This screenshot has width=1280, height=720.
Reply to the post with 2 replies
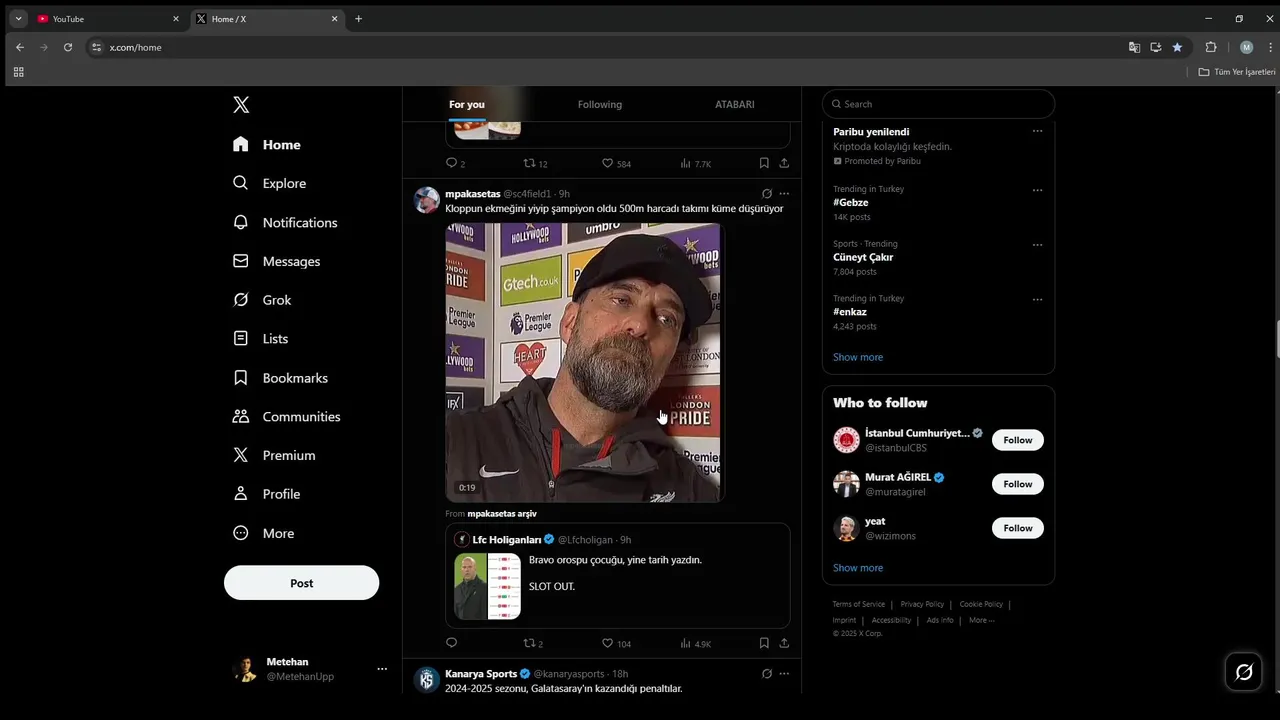455,163
